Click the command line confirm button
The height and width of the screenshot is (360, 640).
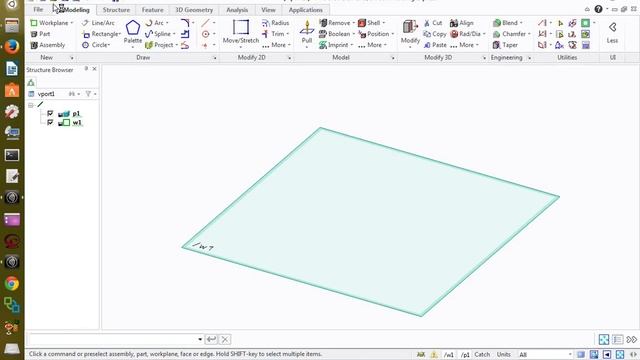click(211, 339)
